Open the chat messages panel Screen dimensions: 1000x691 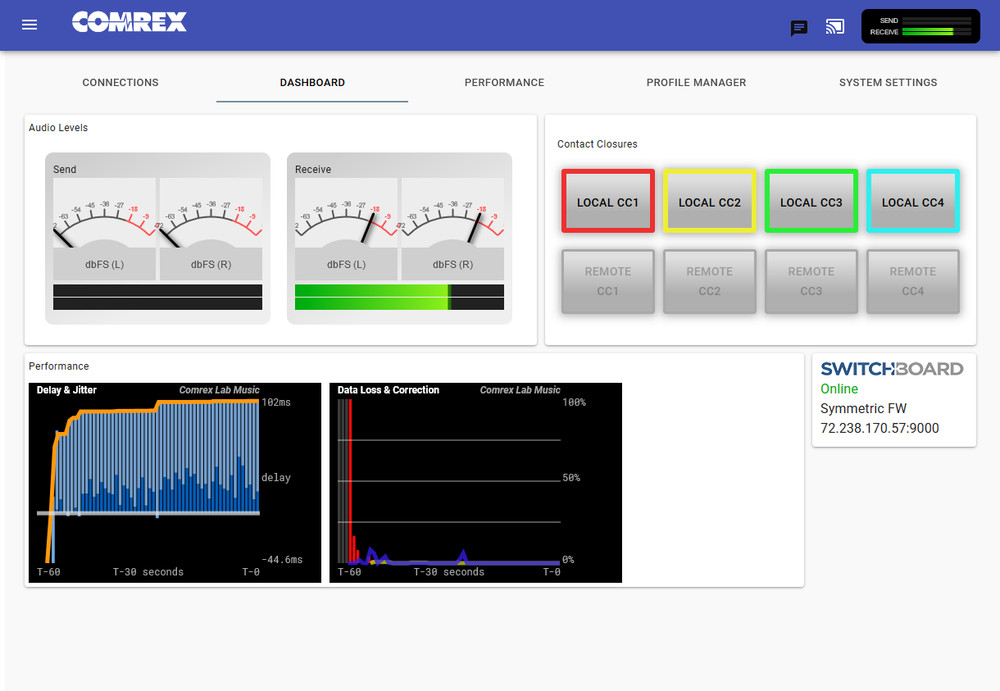[x=799, y=28]
